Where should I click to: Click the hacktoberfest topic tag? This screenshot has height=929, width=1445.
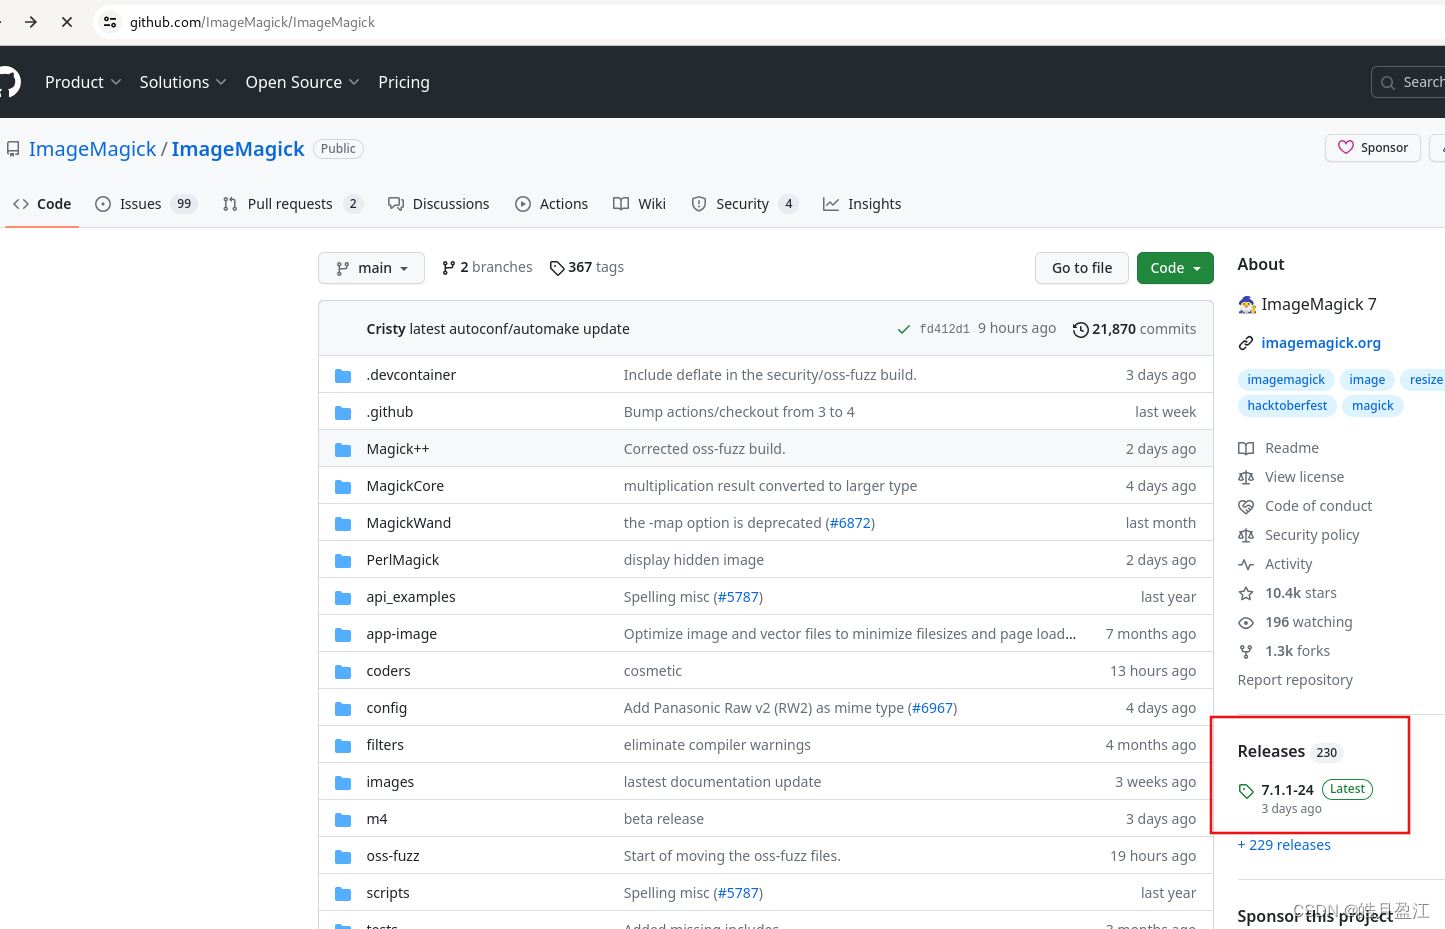1287,406
